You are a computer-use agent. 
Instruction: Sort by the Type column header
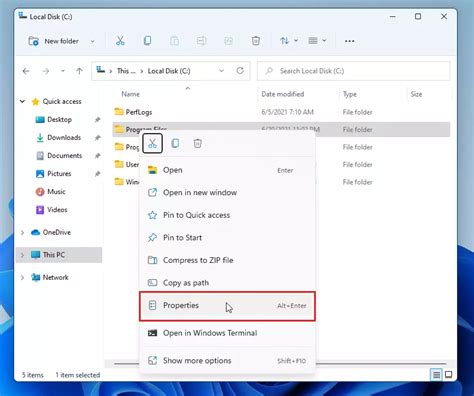click(x=350, y=94)
